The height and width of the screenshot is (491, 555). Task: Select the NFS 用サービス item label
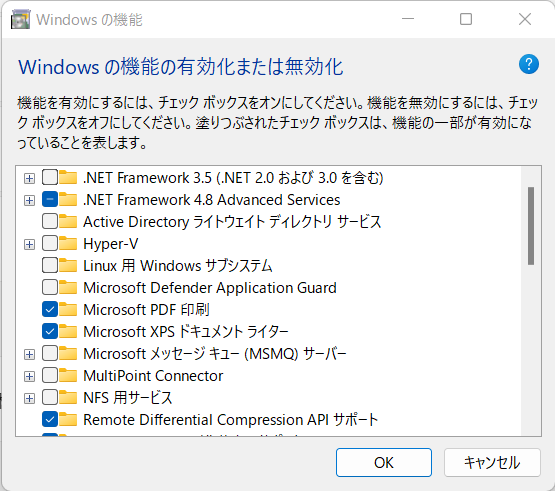point(128,398)
